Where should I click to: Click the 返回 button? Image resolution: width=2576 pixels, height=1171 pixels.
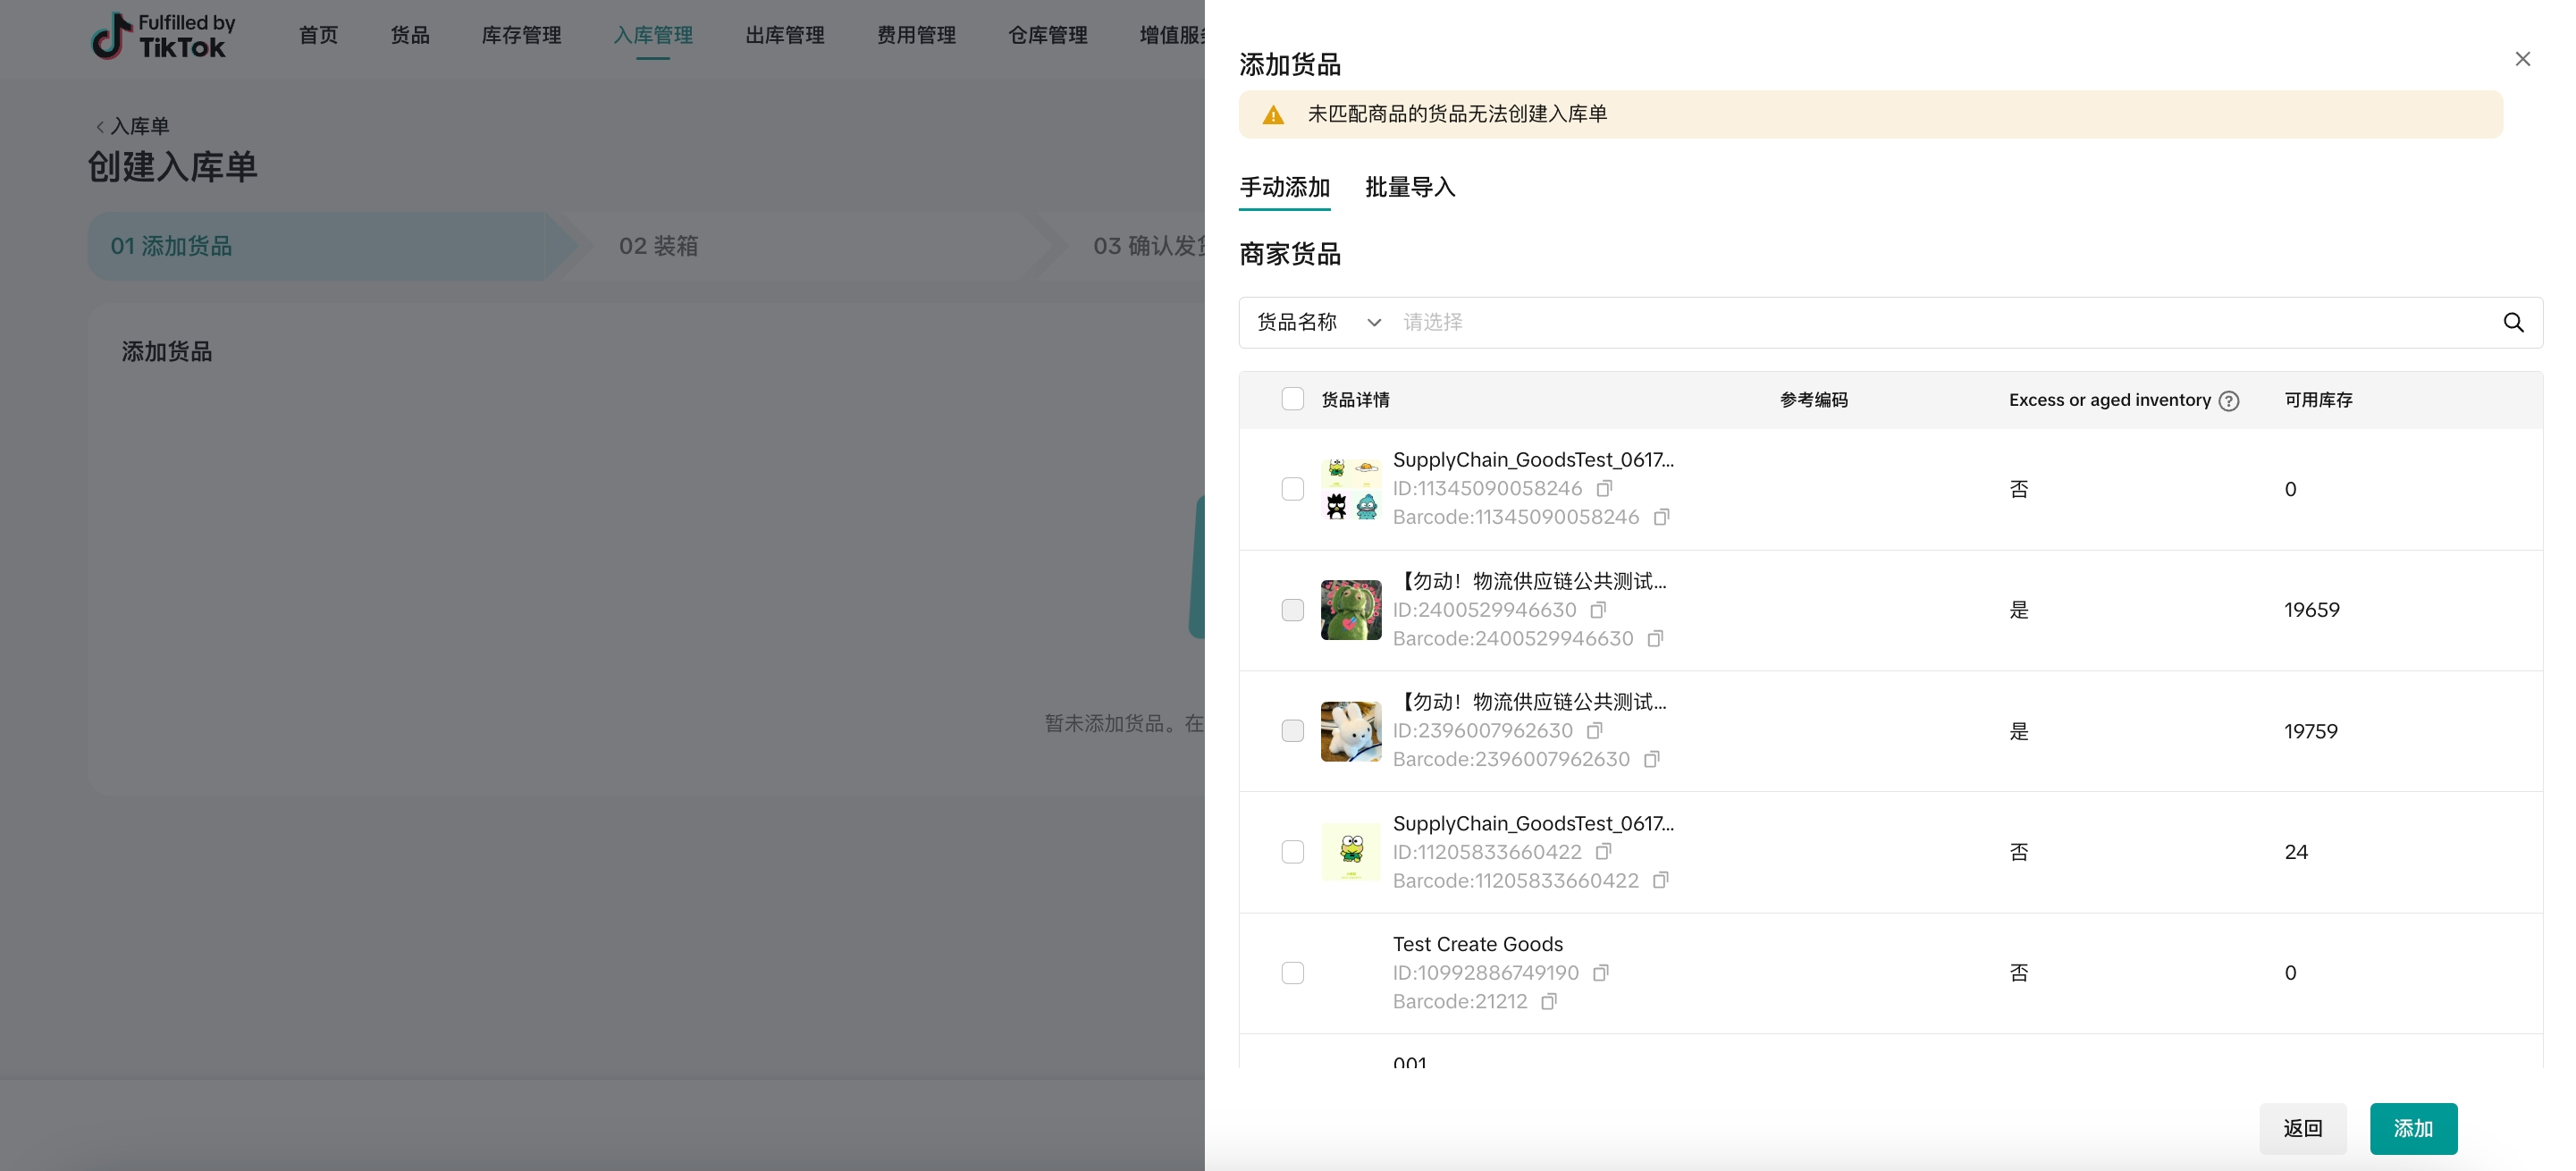coord(2302,1128)
